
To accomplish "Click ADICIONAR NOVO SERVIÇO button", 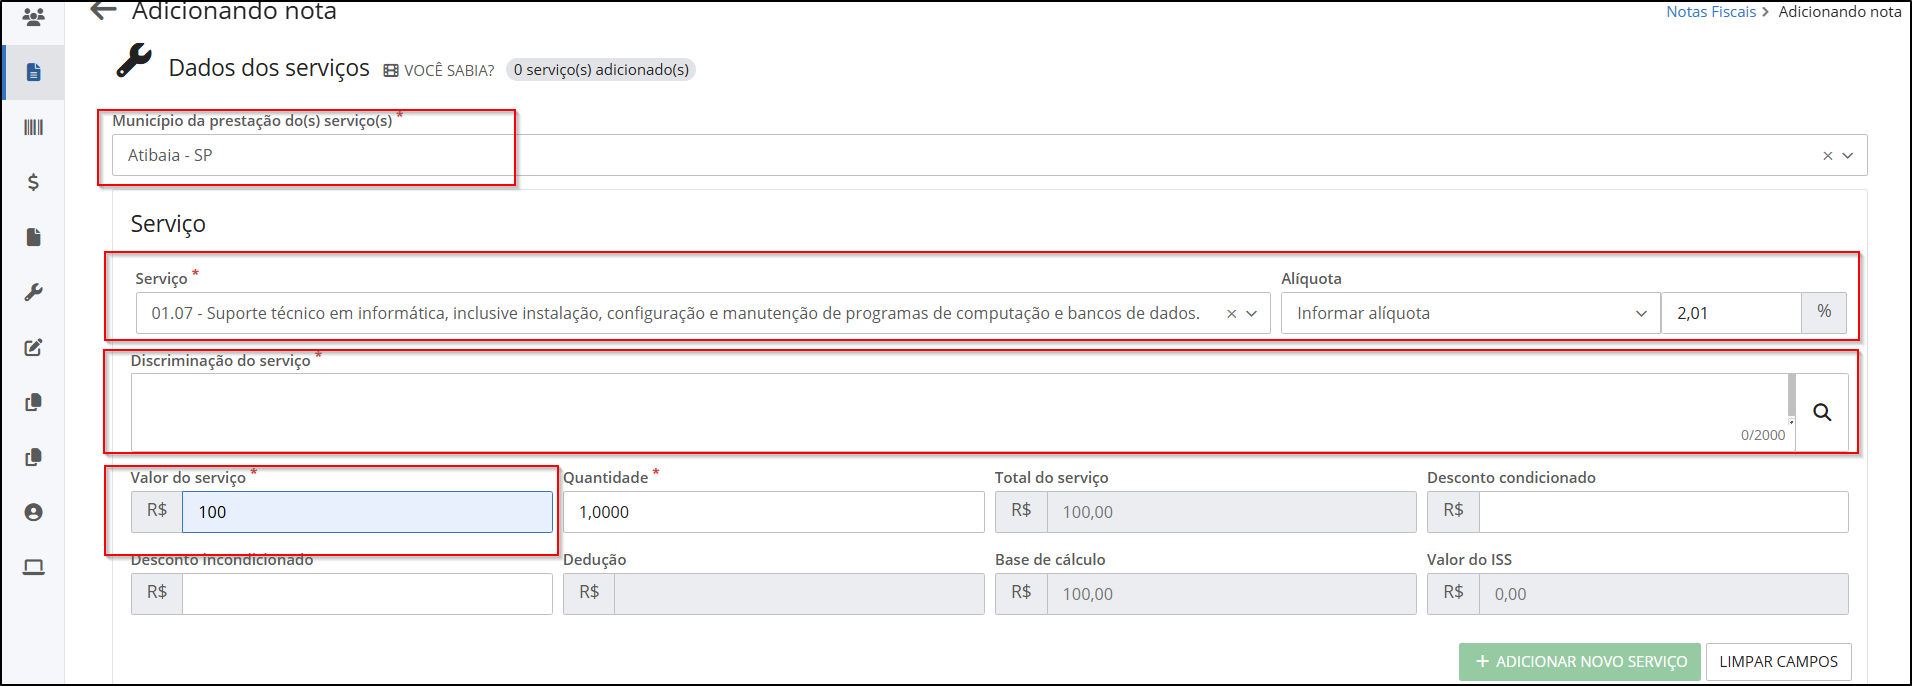I will (x=1579, y=662).
